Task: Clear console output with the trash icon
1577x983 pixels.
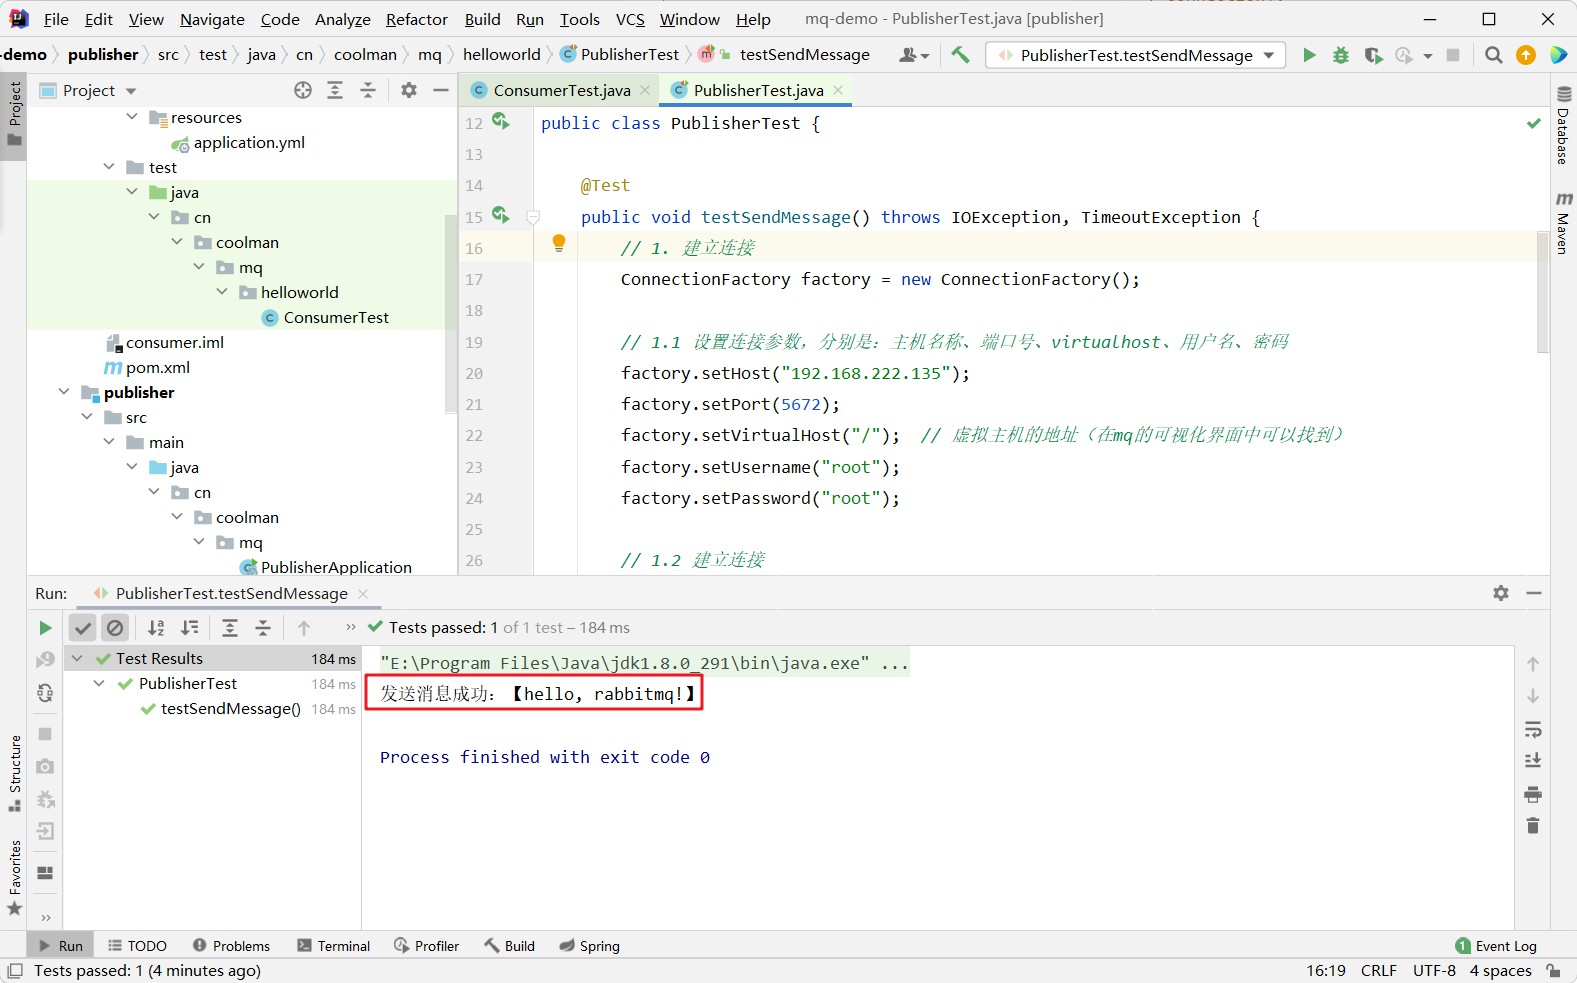Action: (1532, 826)
